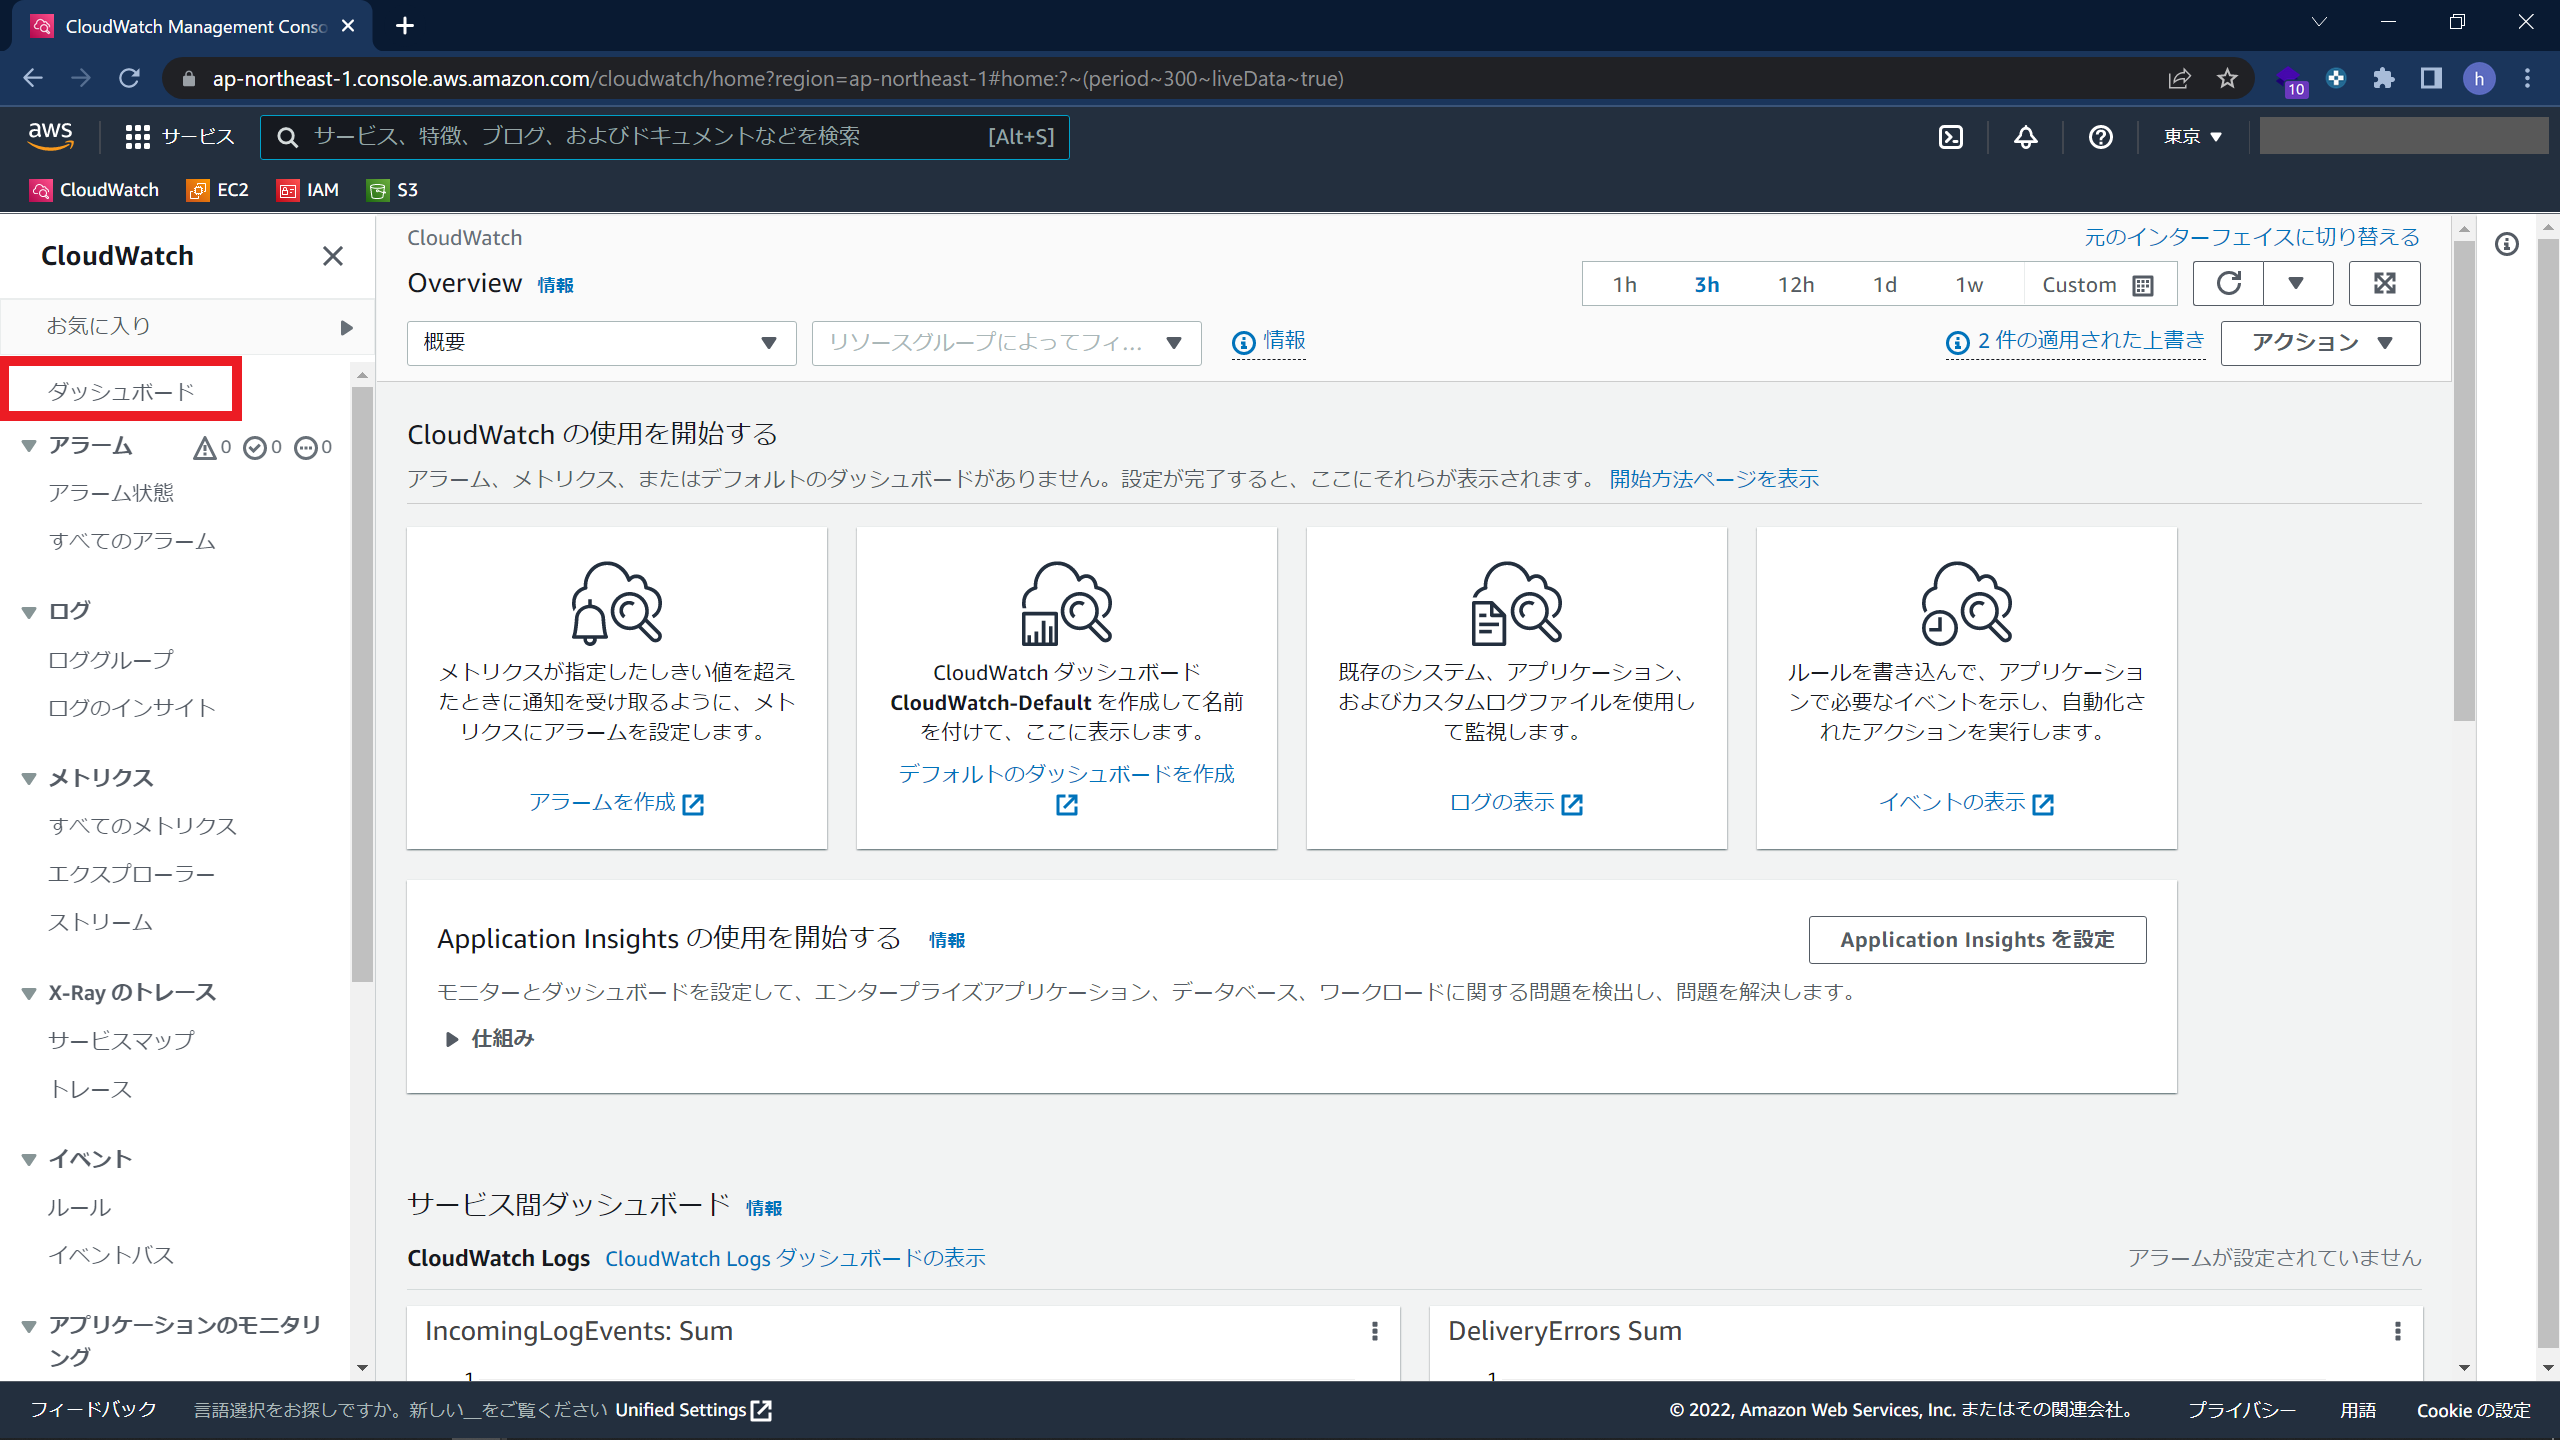Collapse the ログ sidebar section
Screen dimensions: 2560x1440
(28, 611)
